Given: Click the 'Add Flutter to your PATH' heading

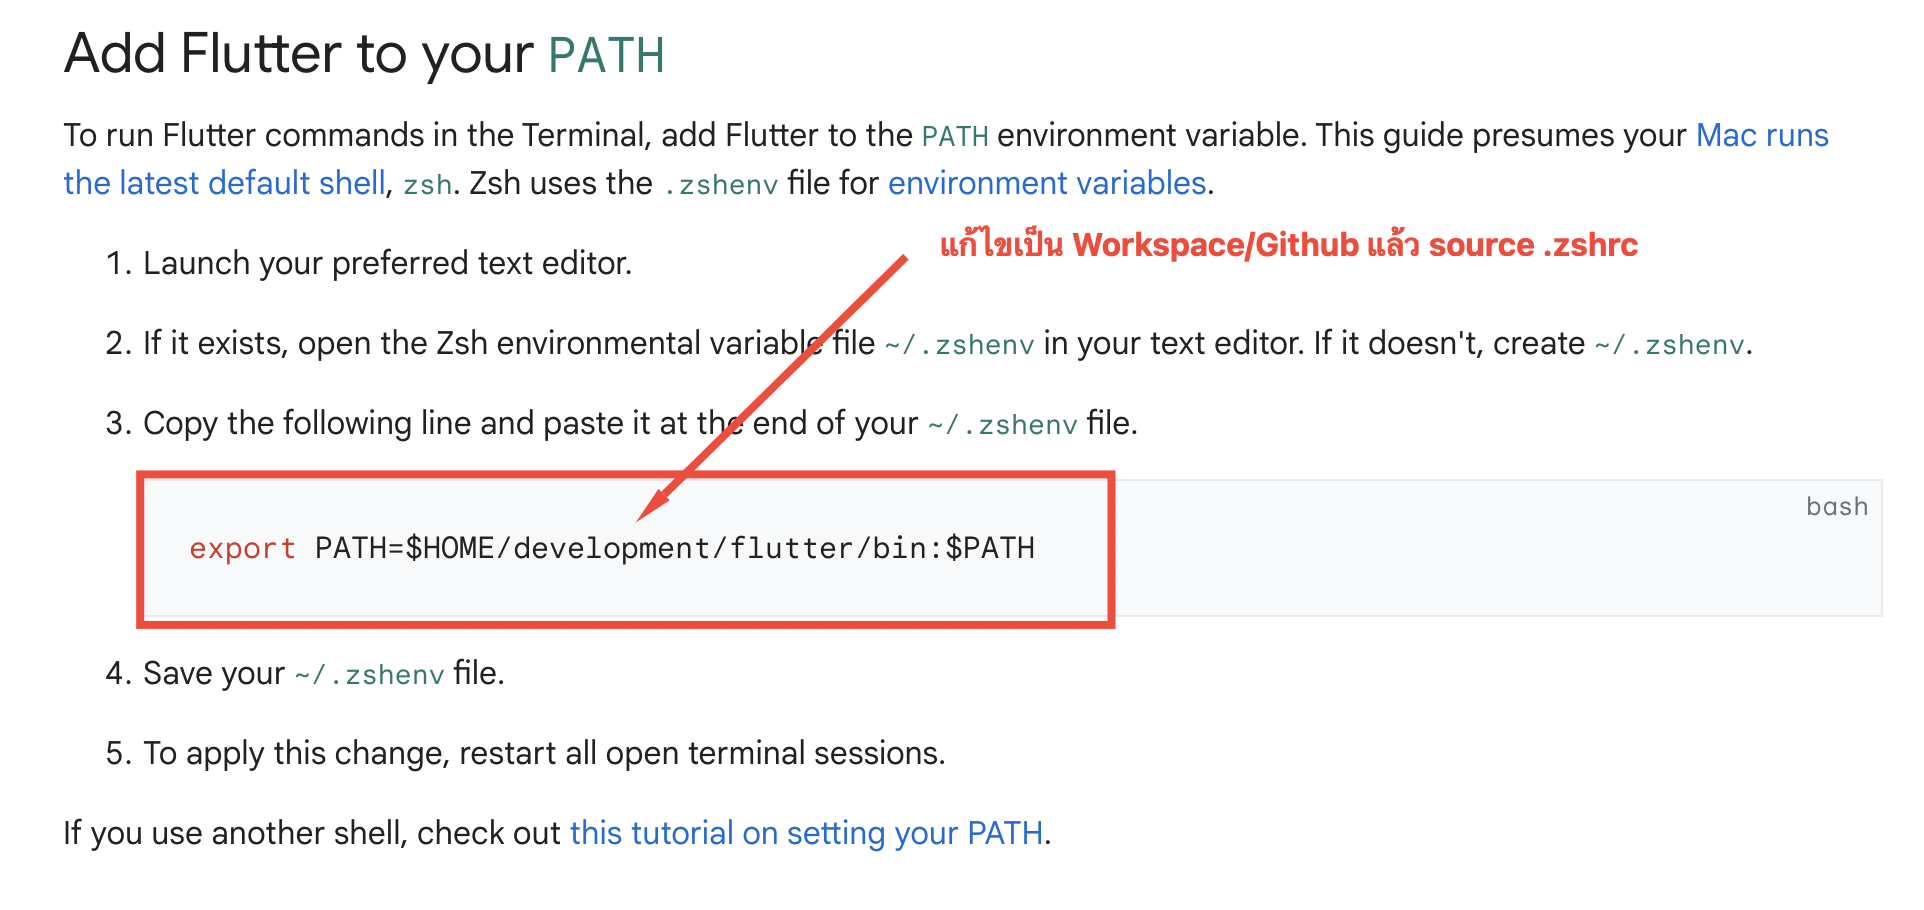Looking at the screenshot, I should pos(364,54).
